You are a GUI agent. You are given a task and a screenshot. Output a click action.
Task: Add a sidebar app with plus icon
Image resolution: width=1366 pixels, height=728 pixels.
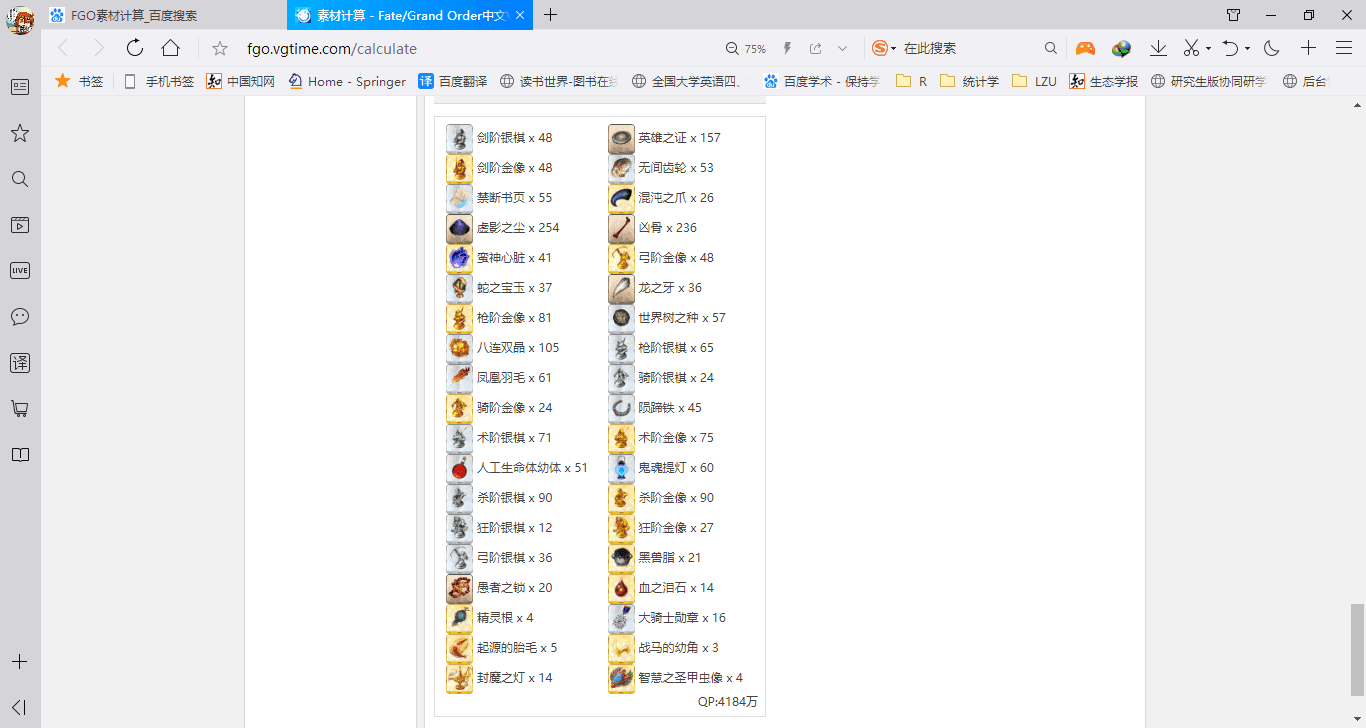20,662
